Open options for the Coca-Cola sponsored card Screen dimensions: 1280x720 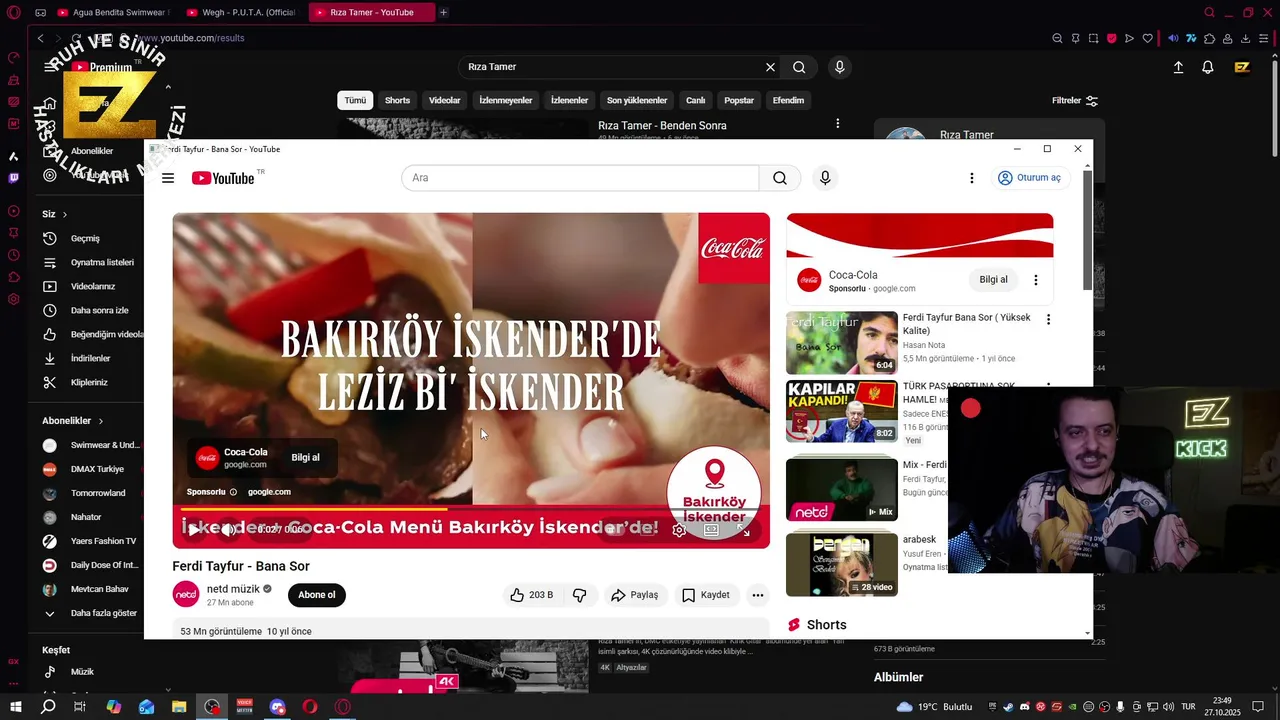pos(1036,280)
